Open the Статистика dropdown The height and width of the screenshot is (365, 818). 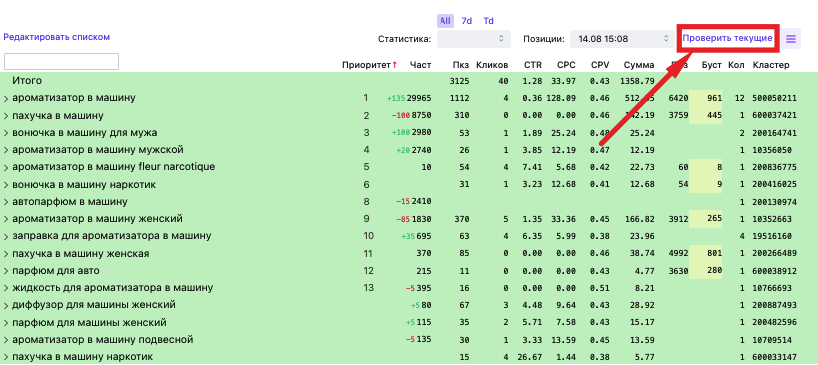pyautogui.click(x=473, y=39)
